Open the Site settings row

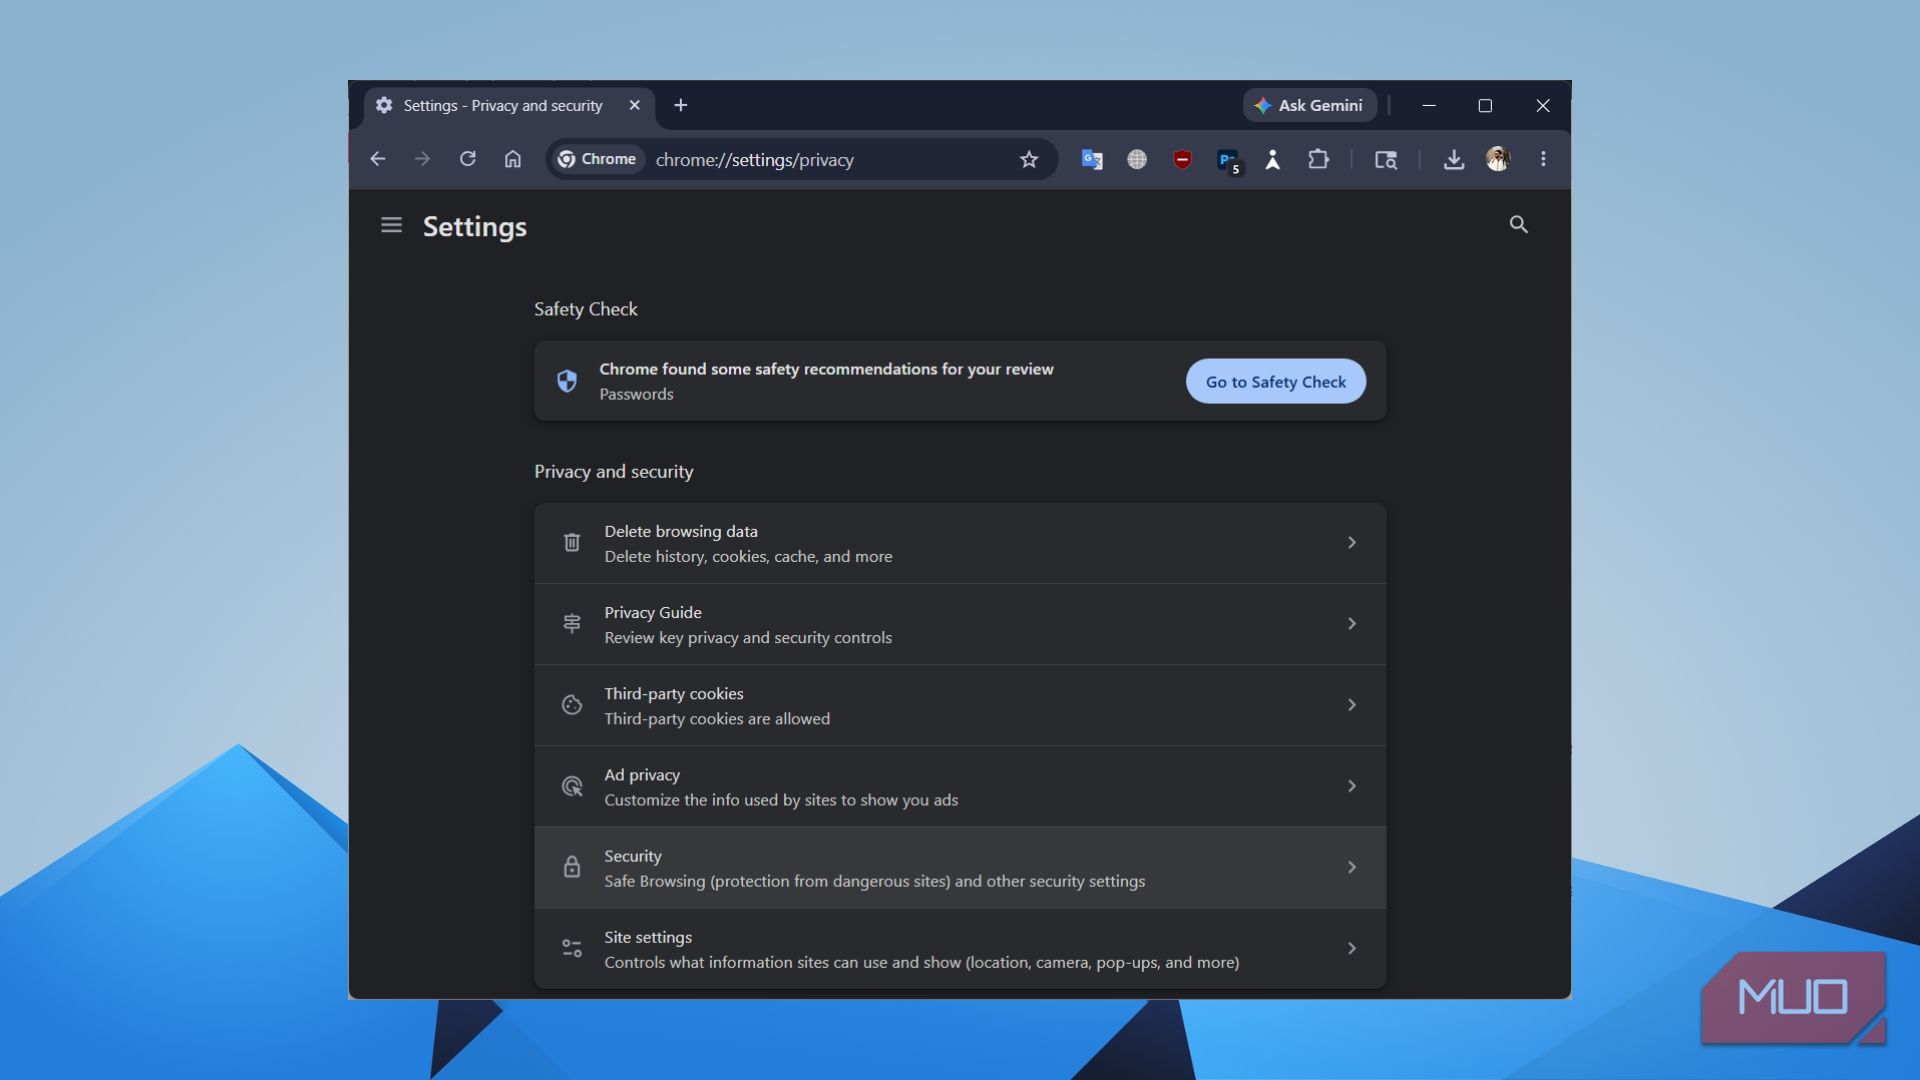click(x=960, y=949)
